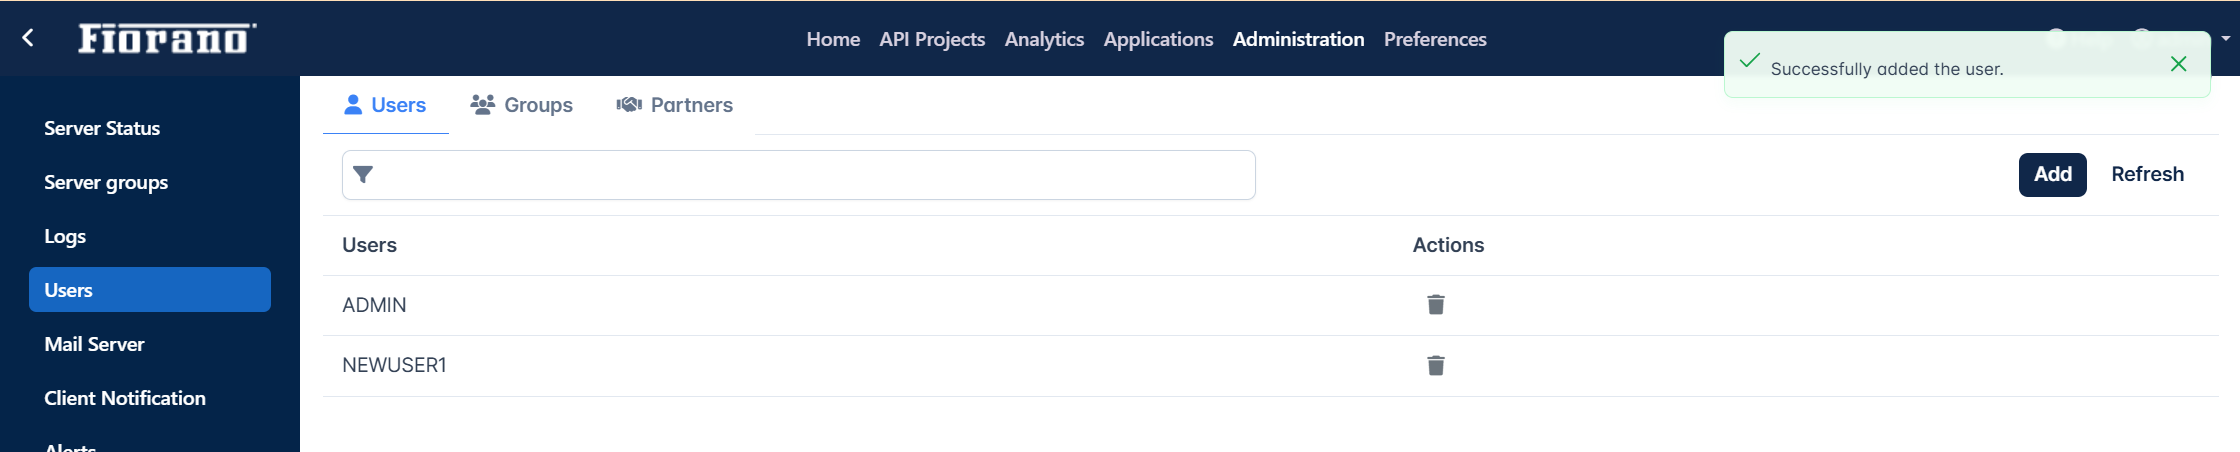2240x452 pixels.
Task: Dismiss the success notification with X
Action: [2179, 64]
